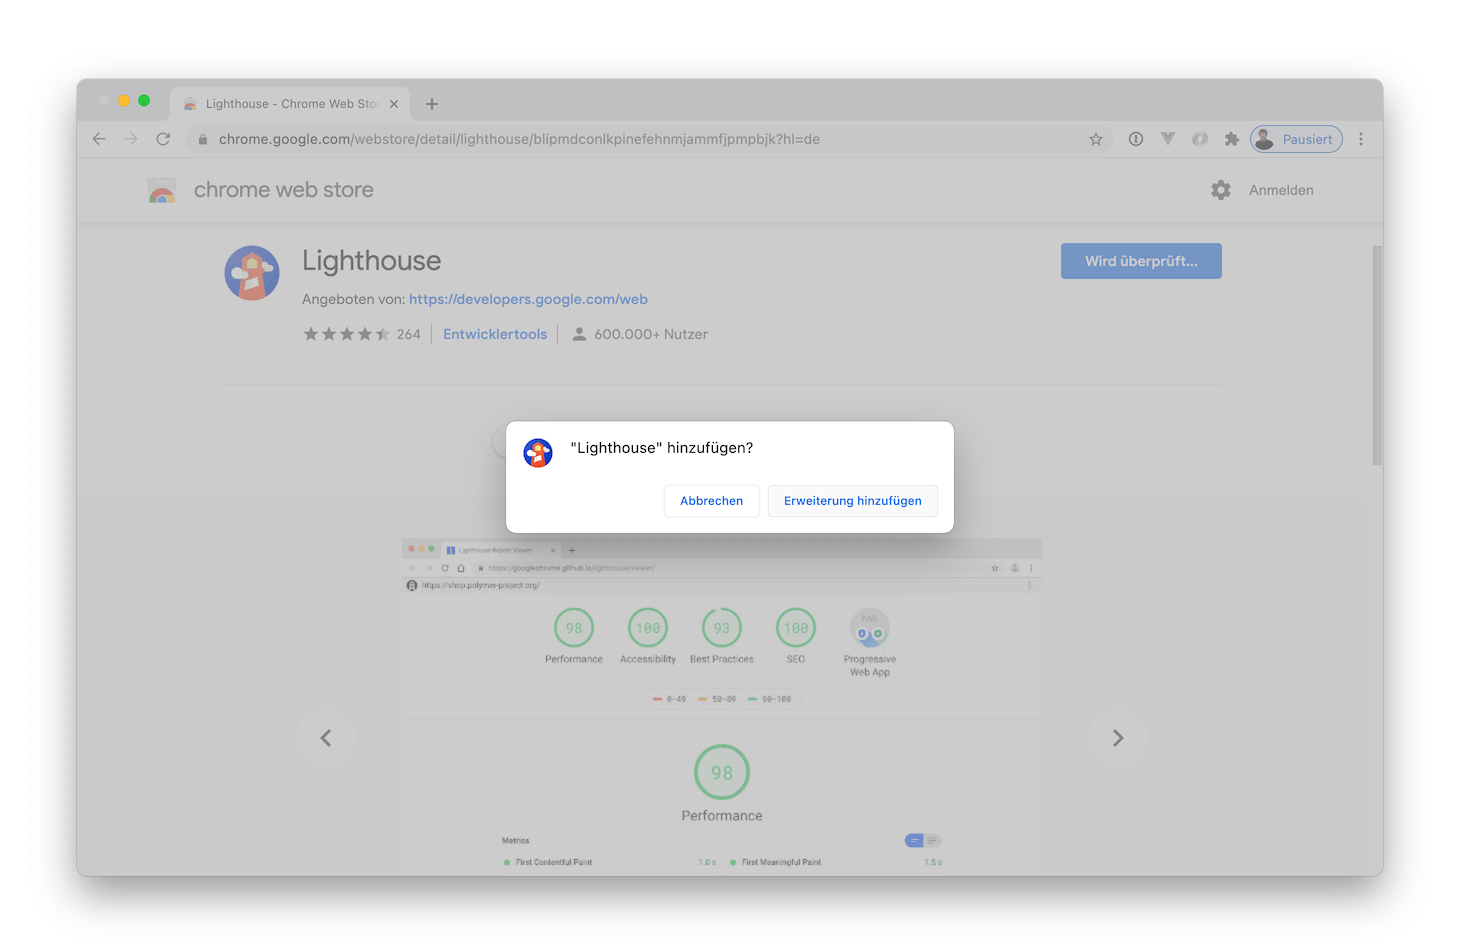The width and height of the screenshot is (1468, 950).
Task: Open the V-shaped extension icon in toolbar
Action: tap(1168, 139)
